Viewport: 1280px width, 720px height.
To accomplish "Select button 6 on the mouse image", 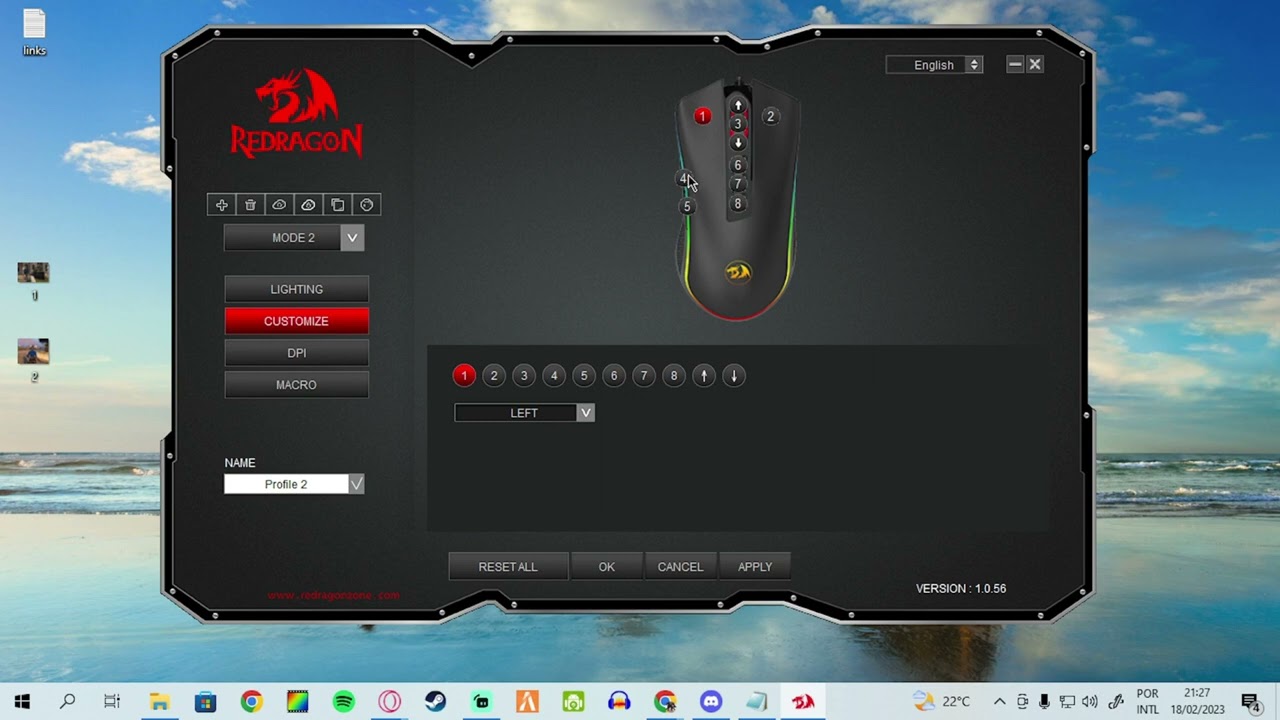I will point(738,165).
